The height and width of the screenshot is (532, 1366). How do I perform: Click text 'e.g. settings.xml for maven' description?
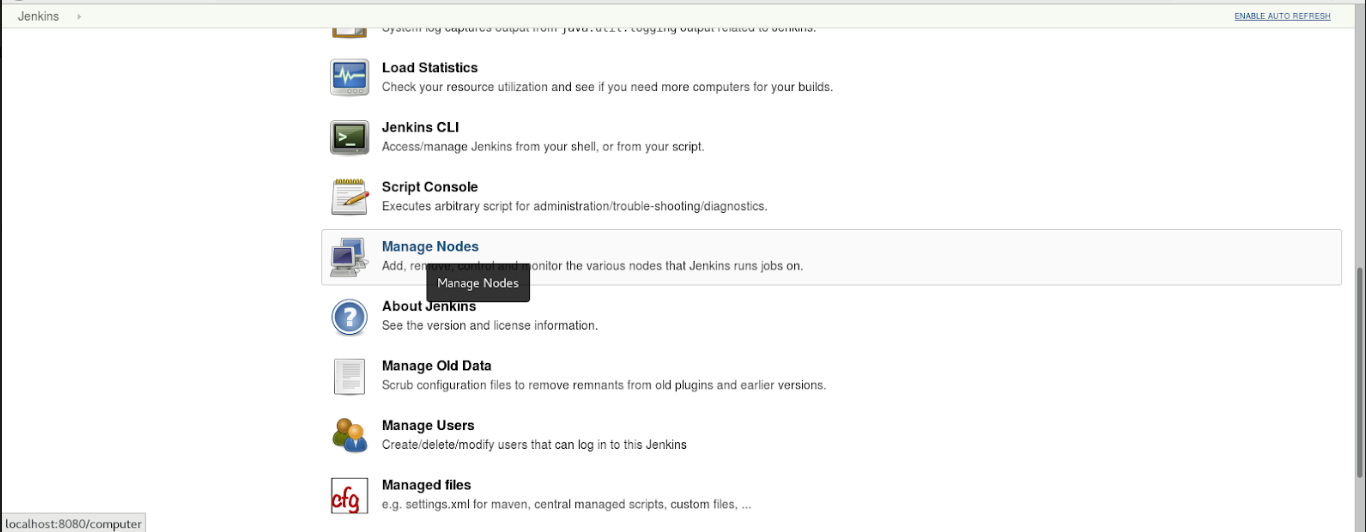[x=566, y=505]
